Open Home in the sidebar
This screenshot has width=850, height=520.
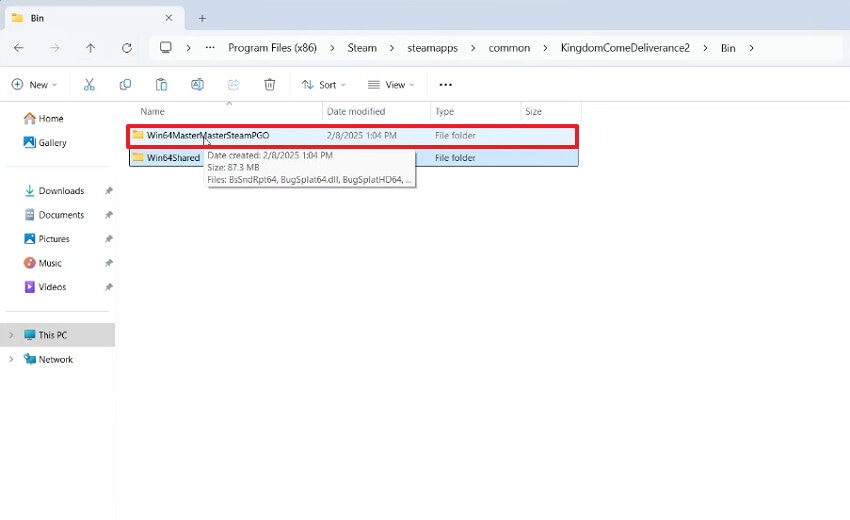coord(44,118)
